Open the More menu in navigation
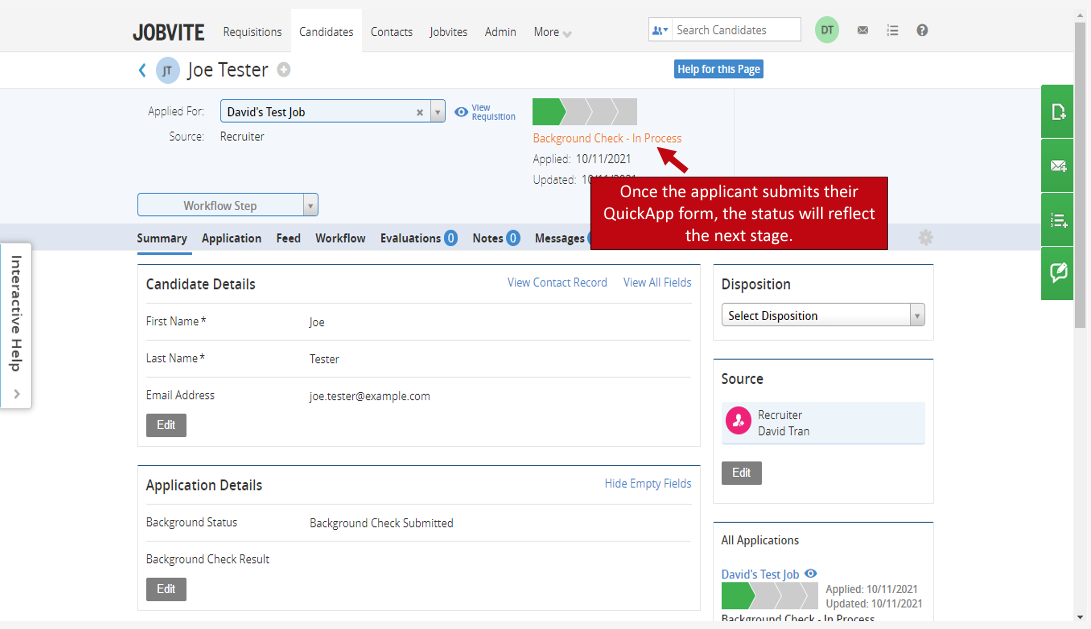The width and height of the screenshot is (1091, 629). pos(552,32)
